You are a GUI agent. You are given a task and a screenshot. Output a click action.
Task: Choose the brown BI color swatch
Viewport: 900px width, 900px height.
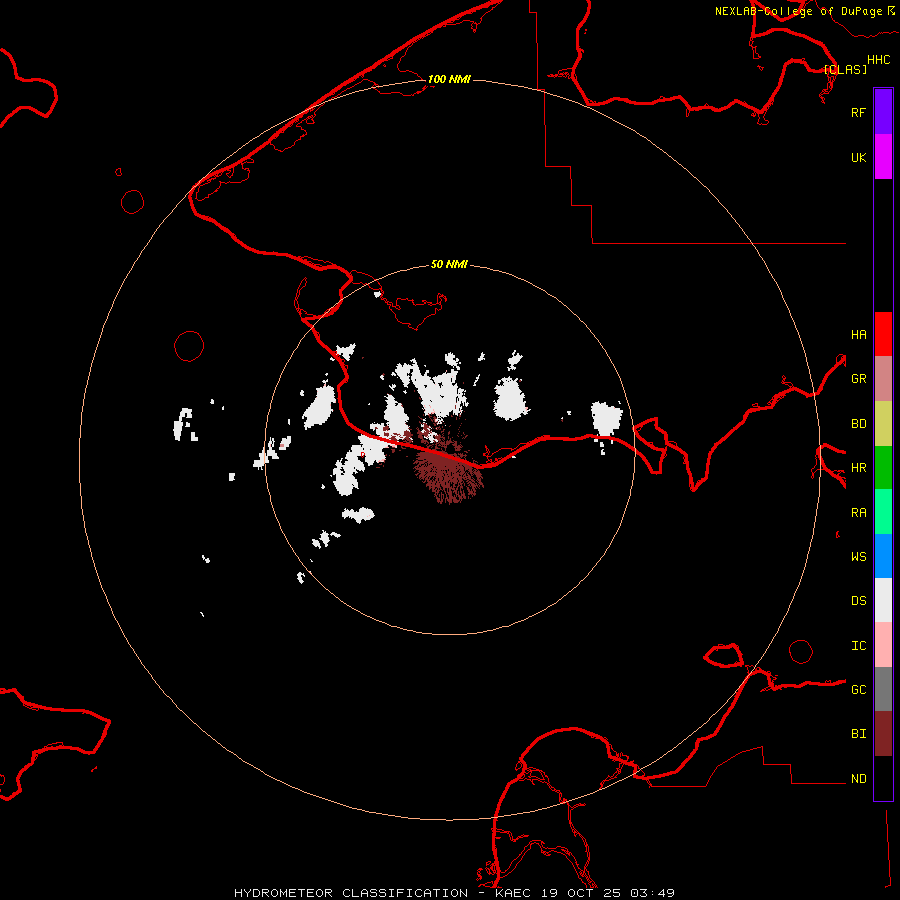[x=883, y=733]
